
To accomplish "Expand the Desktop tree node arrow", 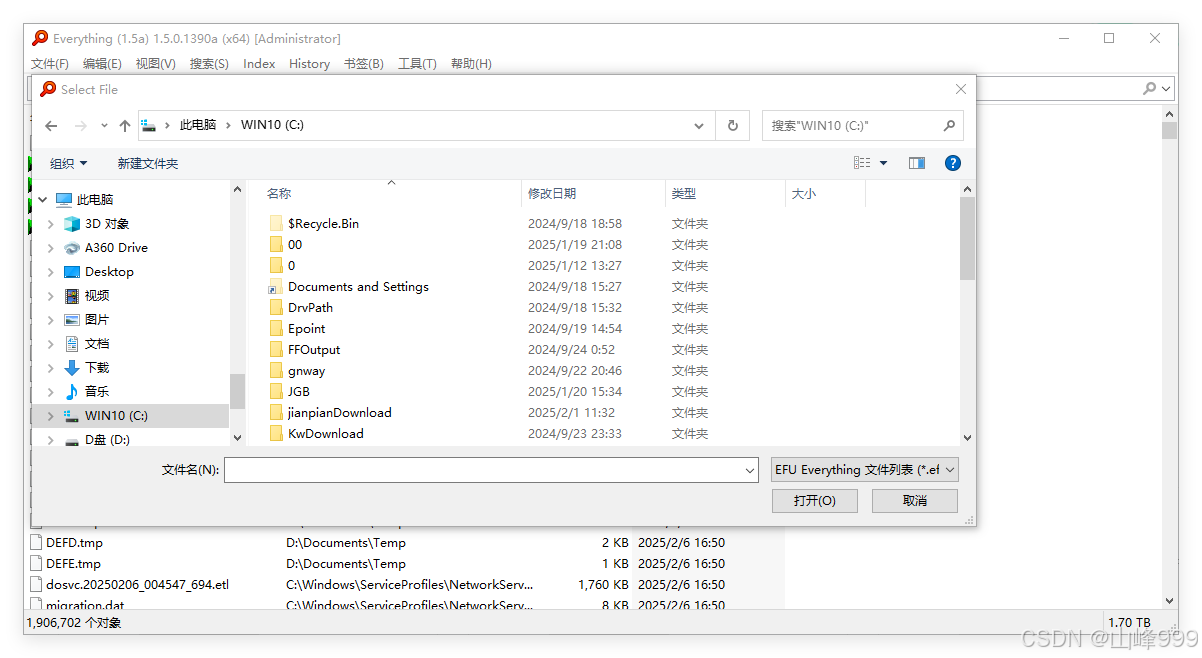I will point(51,272).
